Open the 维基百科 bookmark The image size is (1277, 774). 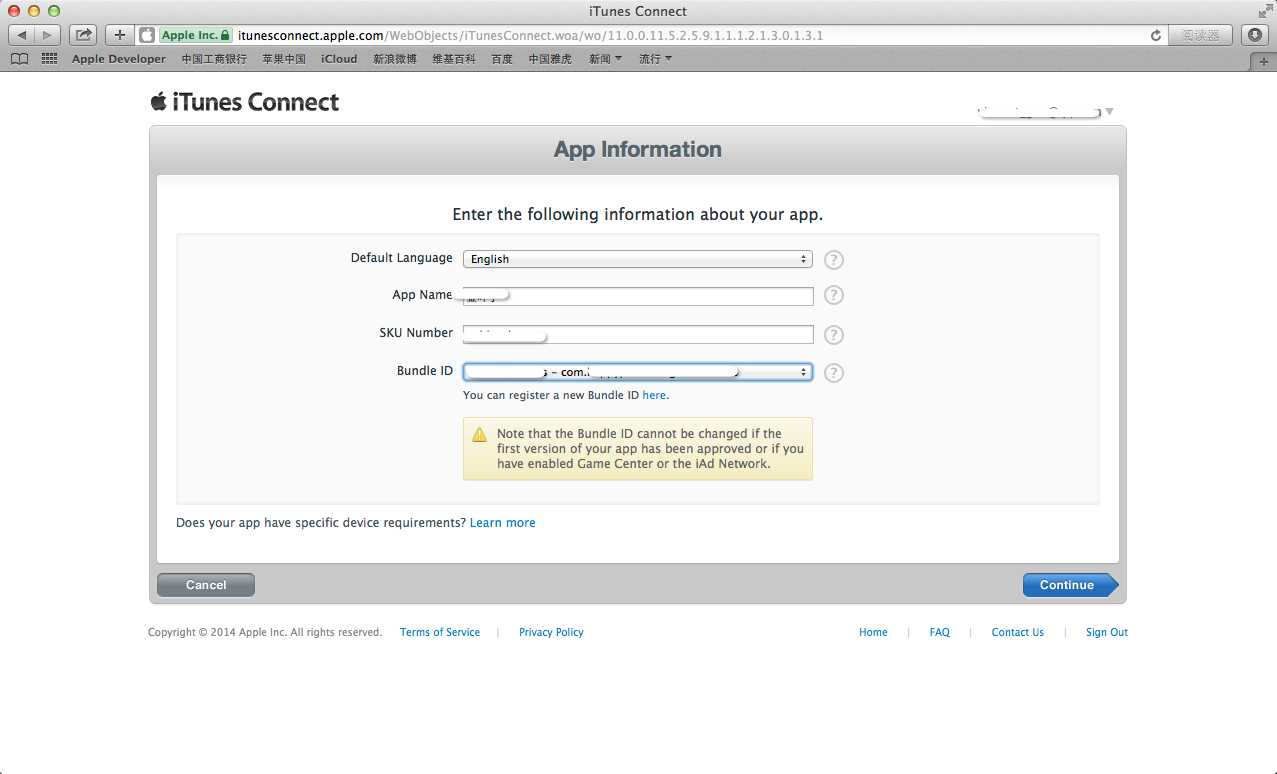454,59
